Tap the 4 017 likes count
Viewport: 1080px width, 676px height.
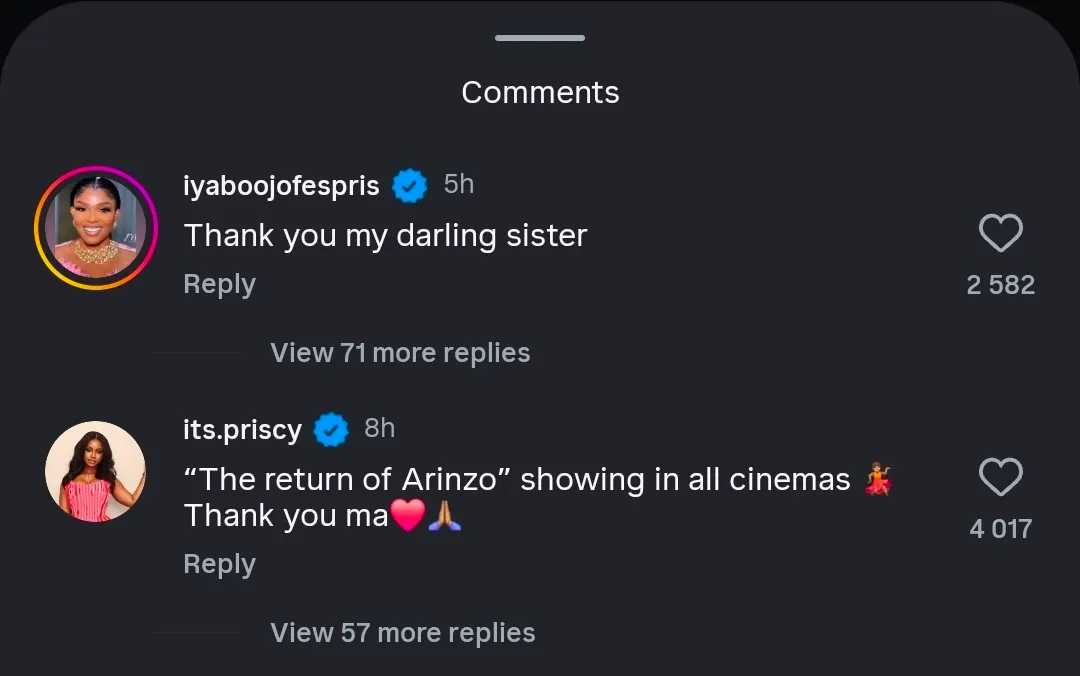point(1000,529)
